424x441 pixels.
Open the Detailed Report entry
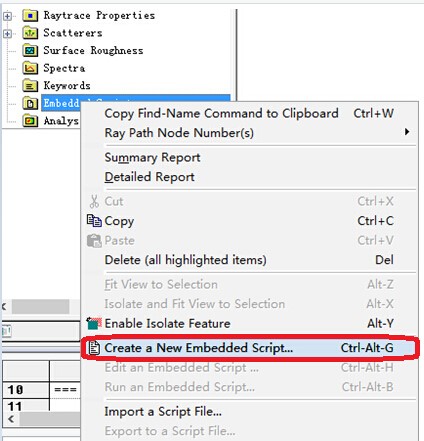(150, 177)
